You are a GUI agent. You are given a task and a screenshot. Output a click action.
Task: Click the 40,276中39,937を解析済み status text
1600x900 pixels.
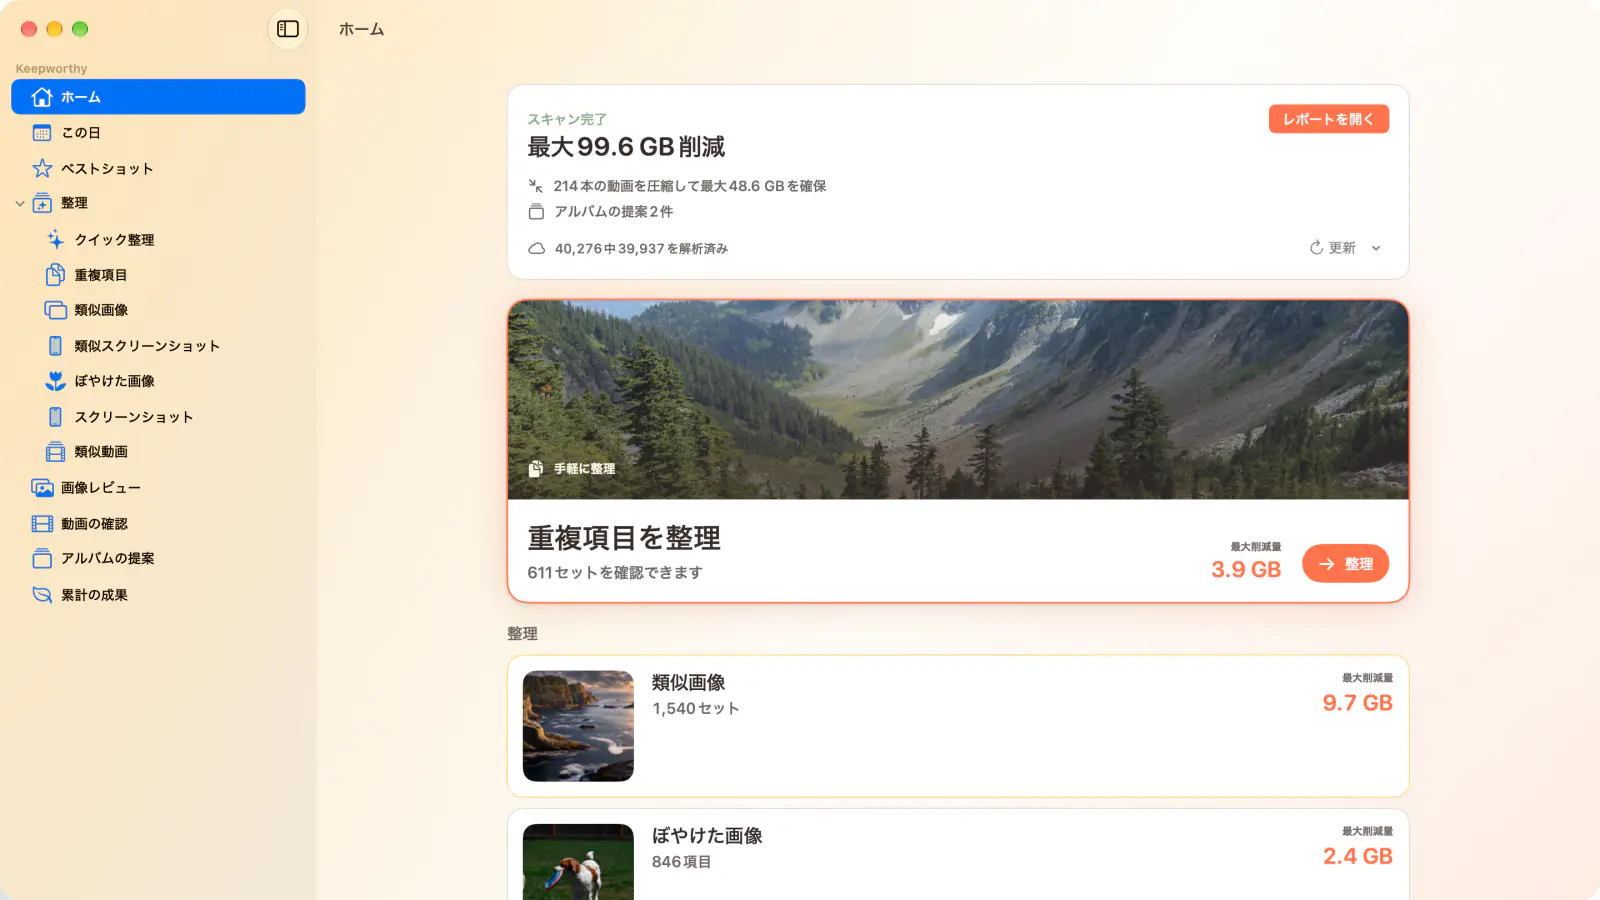tap(641, 249)
